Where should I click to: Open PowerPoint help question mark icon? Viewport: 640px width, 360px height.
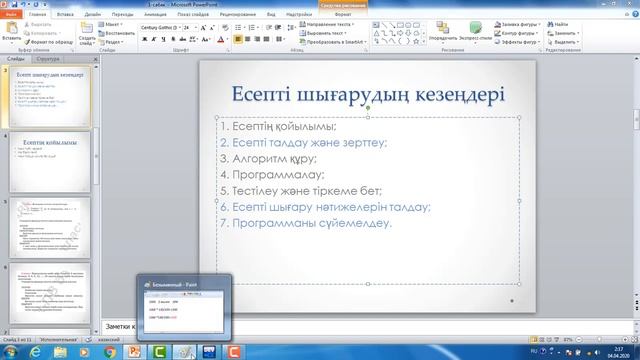pyautogui.click(x=636, y=14)
